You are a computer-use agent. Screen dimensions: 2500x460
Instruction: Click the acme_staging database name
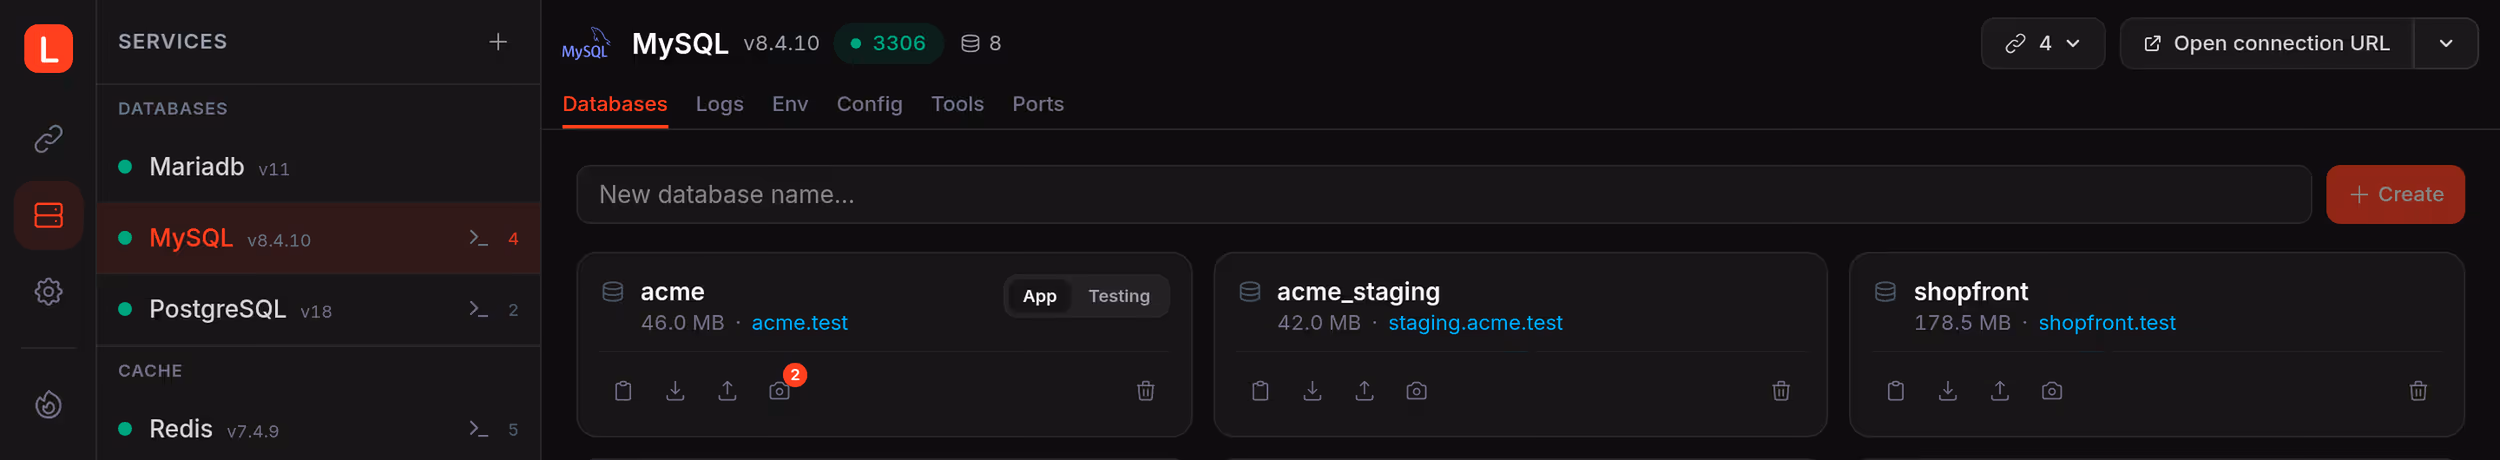tap(1358, 291)
